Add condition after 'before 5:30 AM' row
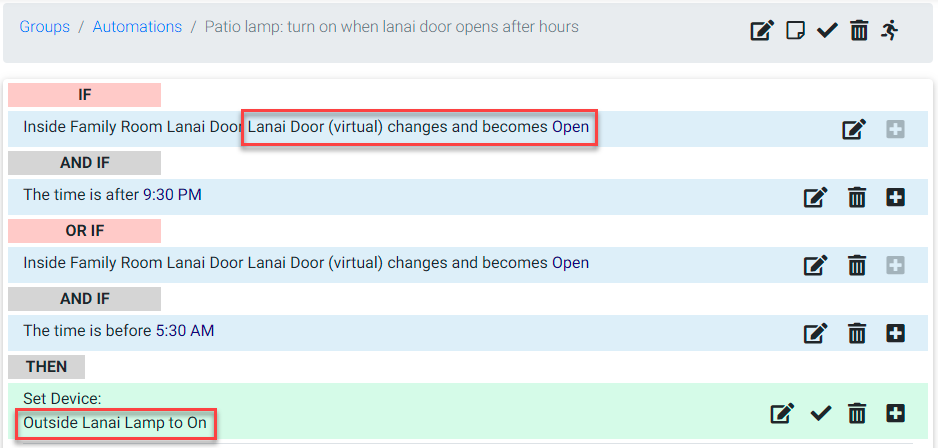938x448 pixels. 895,333
